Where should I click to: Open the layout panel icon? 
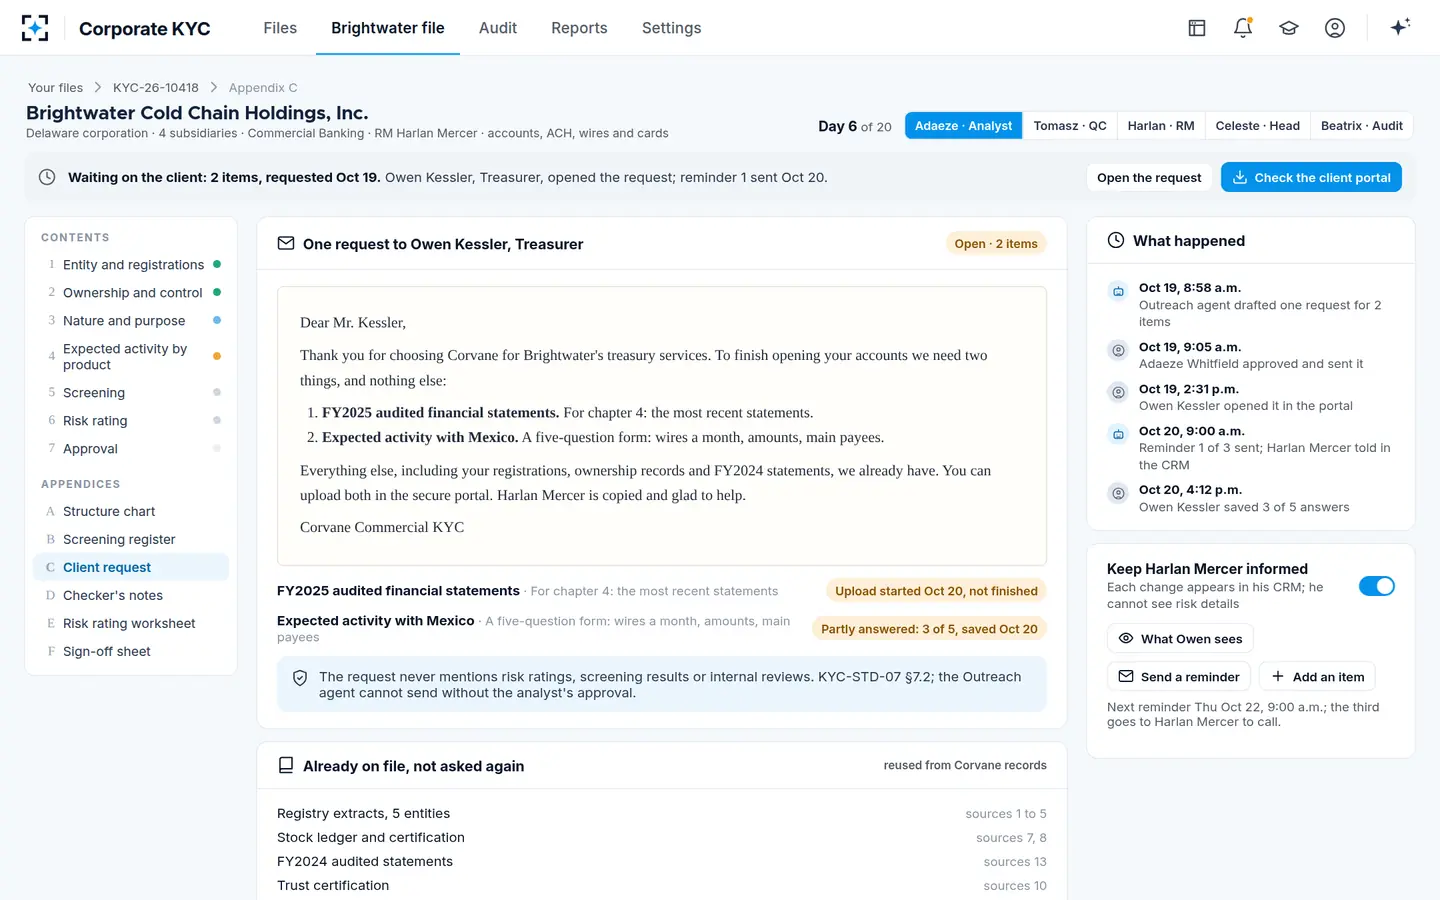coord(1197,28)
